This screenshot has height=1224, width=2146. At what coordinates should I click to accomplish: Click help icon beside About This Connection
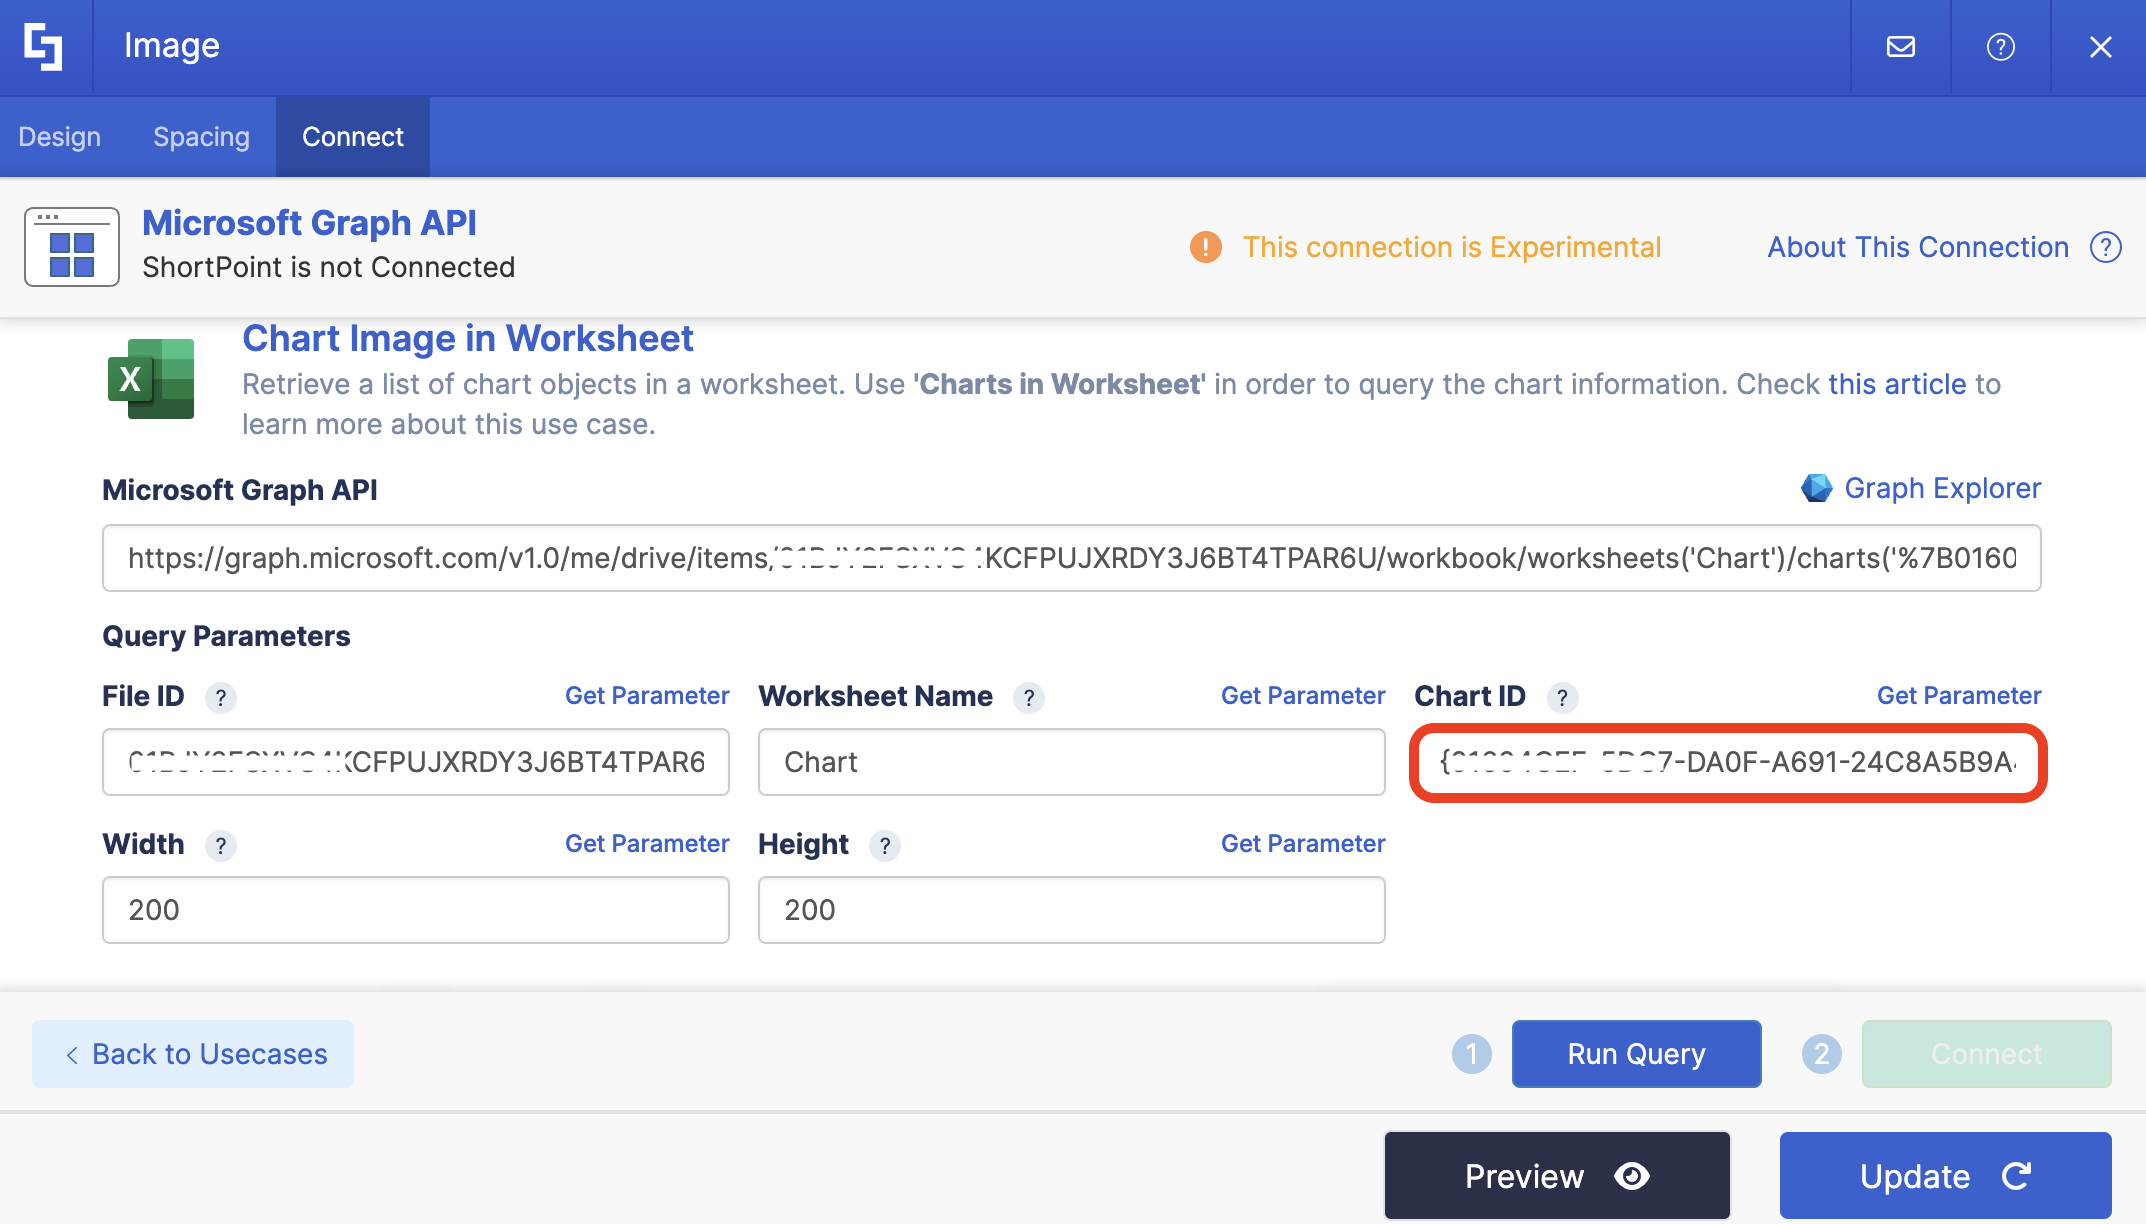point(2106,247)
